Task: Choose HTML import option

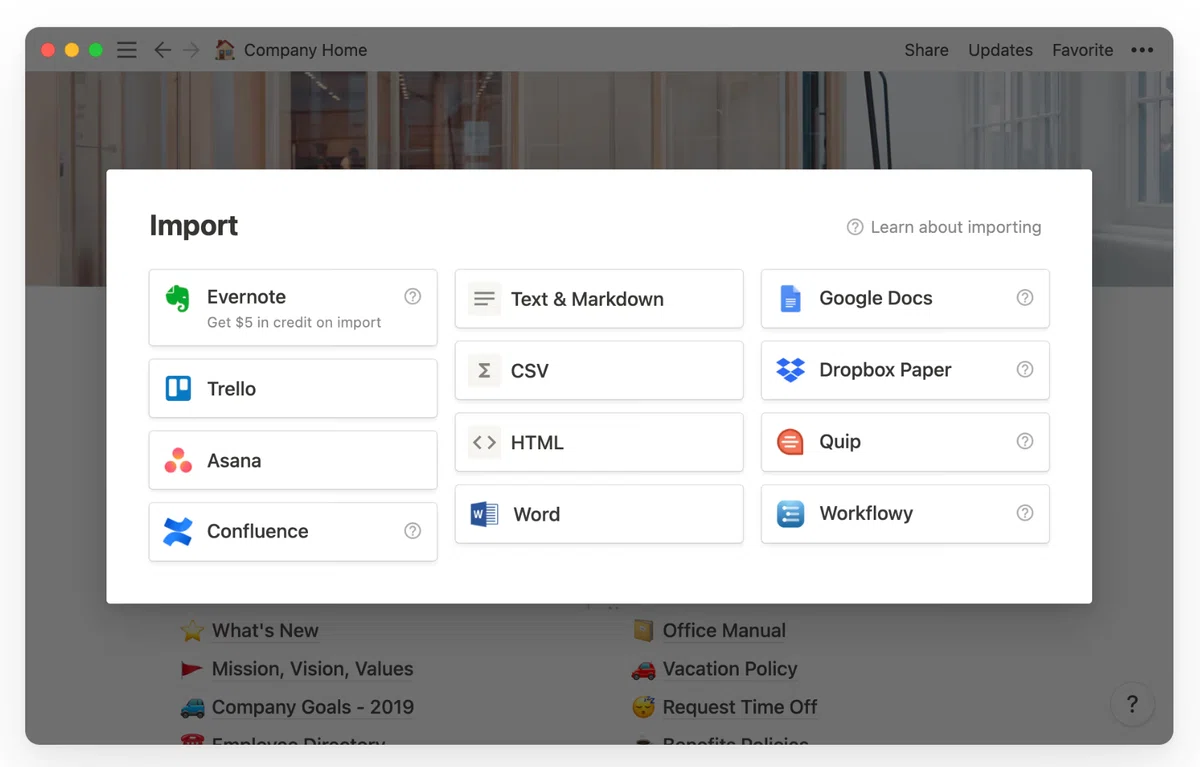Action: pyautogui.click(x=599, y=442)
